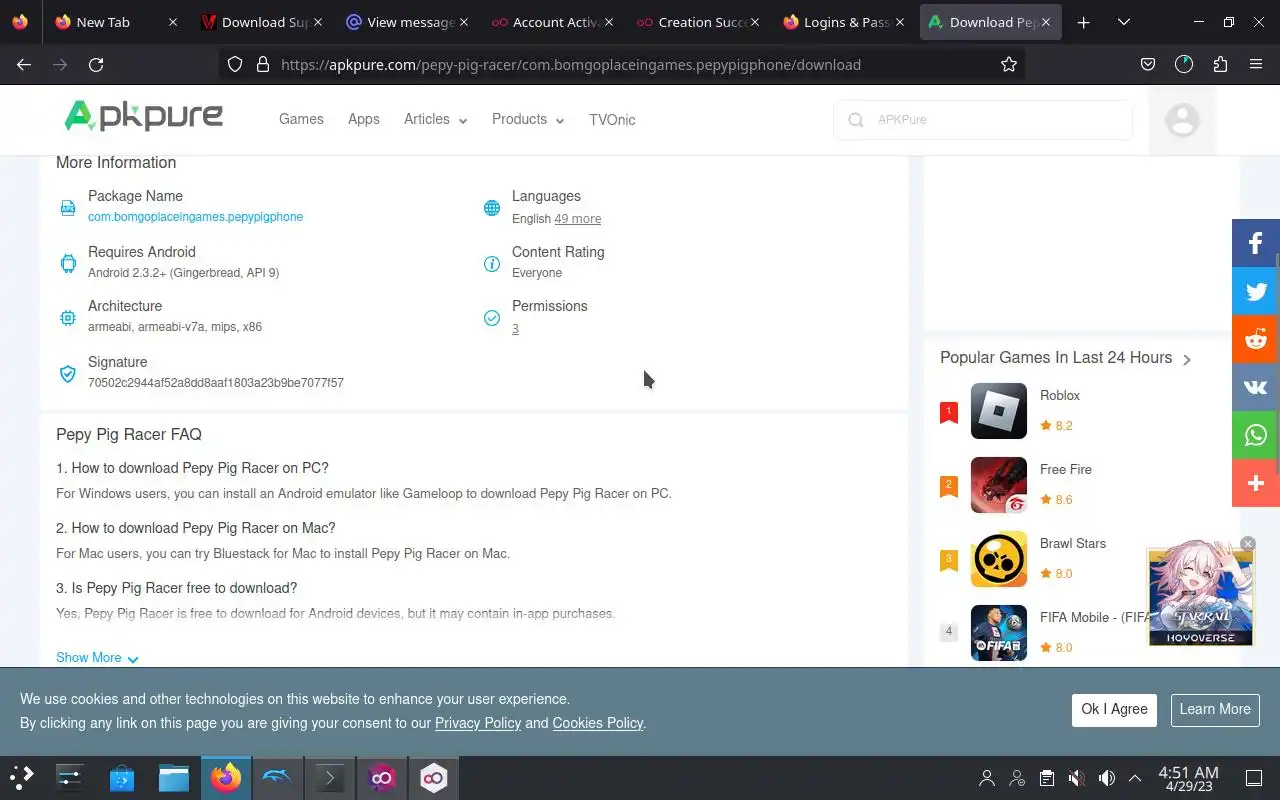Toggle muted audio in system tray
The width and height of the screenshot is (1280, 800).
(1076, 778)
